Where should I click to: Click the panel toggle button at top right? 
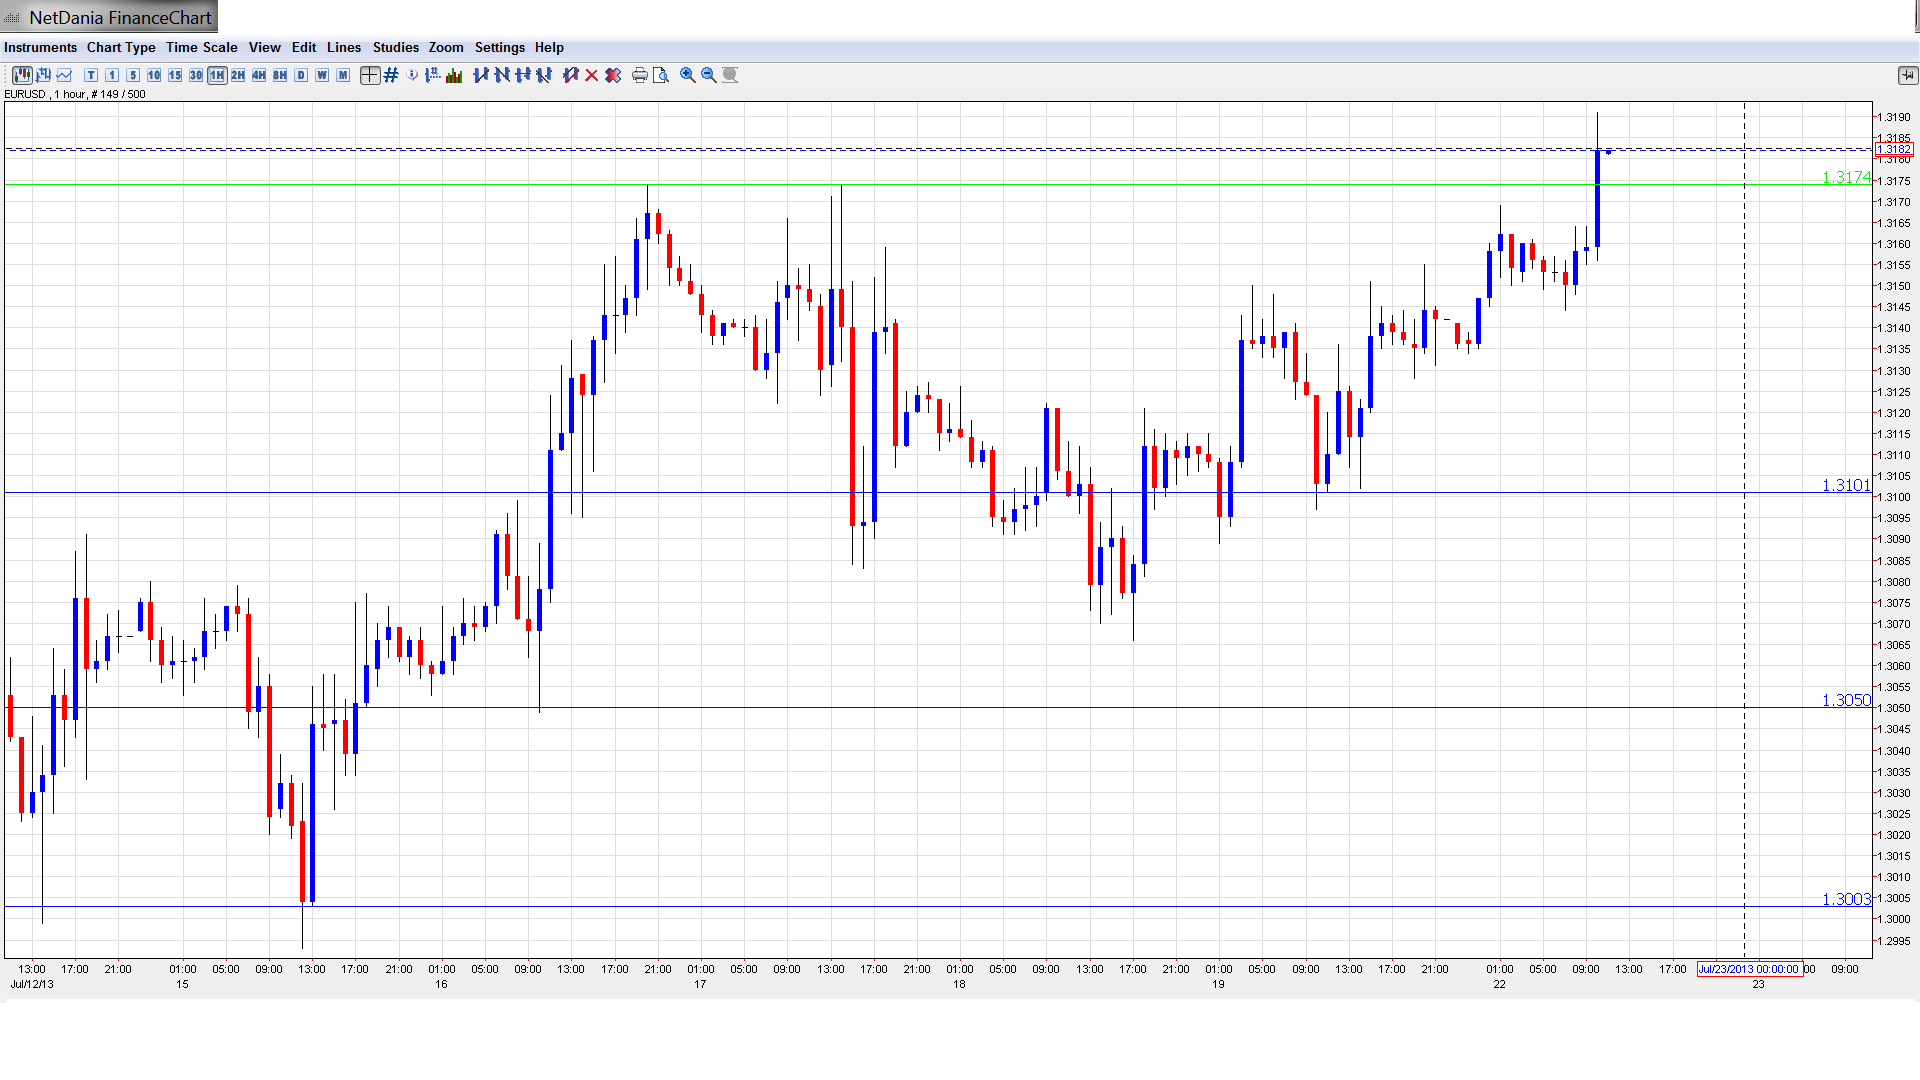[1907, 75]
